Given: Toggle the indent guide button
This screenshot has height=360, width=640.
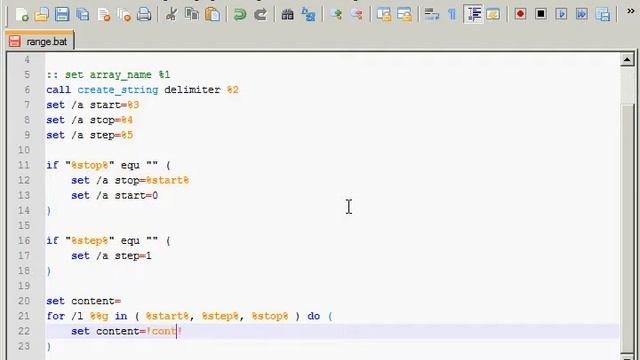Looking at the screenshot, I should click(x=473, y=15).
